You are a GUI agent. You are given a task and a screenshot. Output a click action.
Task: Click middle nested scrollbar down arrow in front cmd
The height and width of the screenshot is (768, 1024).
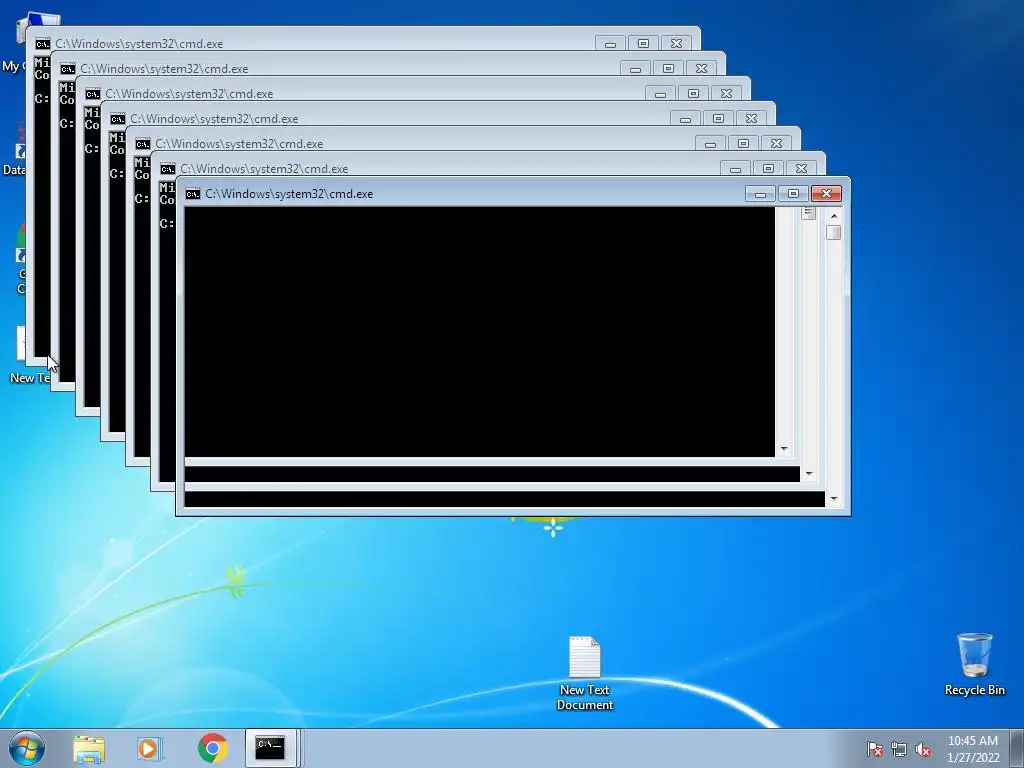[x=808, y=474]
